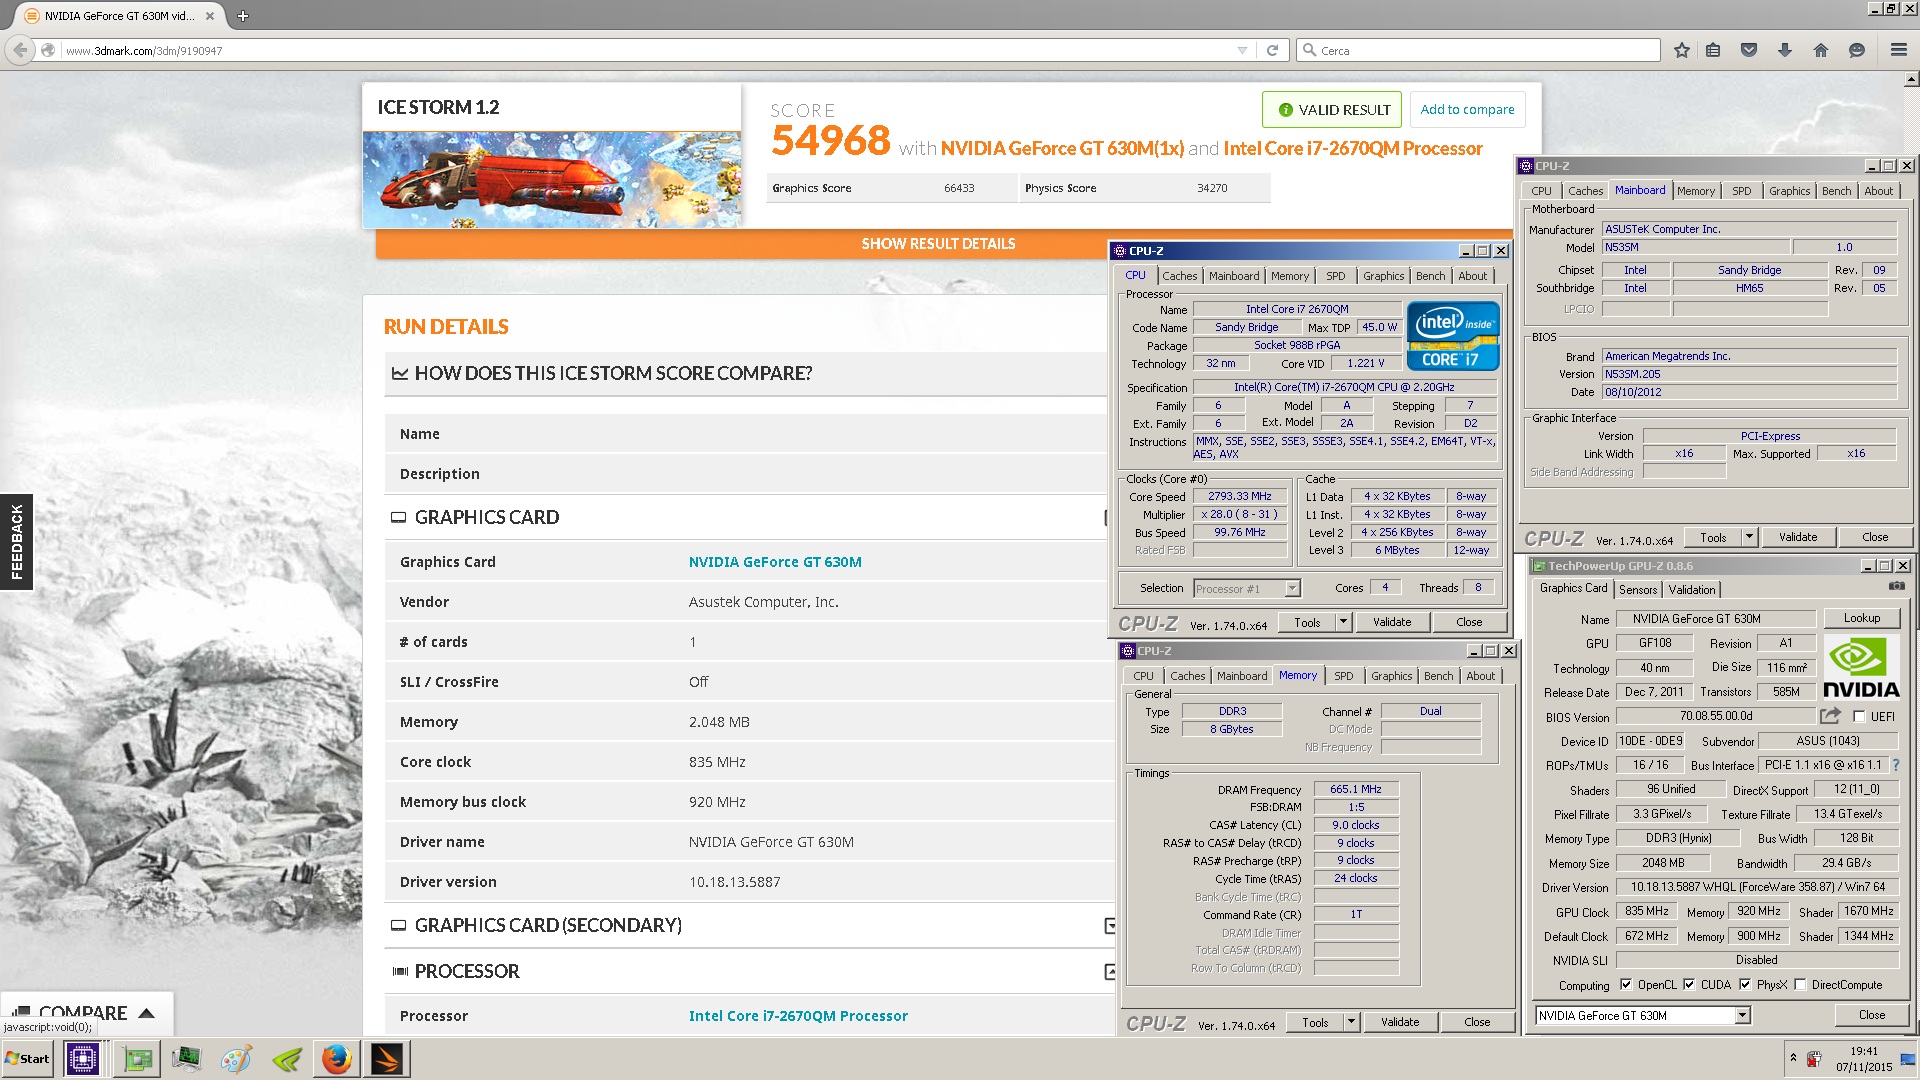This screenshot has width=1920, height=1080.
Task: Go to the Firefox home page
Action: point(1821,50)
